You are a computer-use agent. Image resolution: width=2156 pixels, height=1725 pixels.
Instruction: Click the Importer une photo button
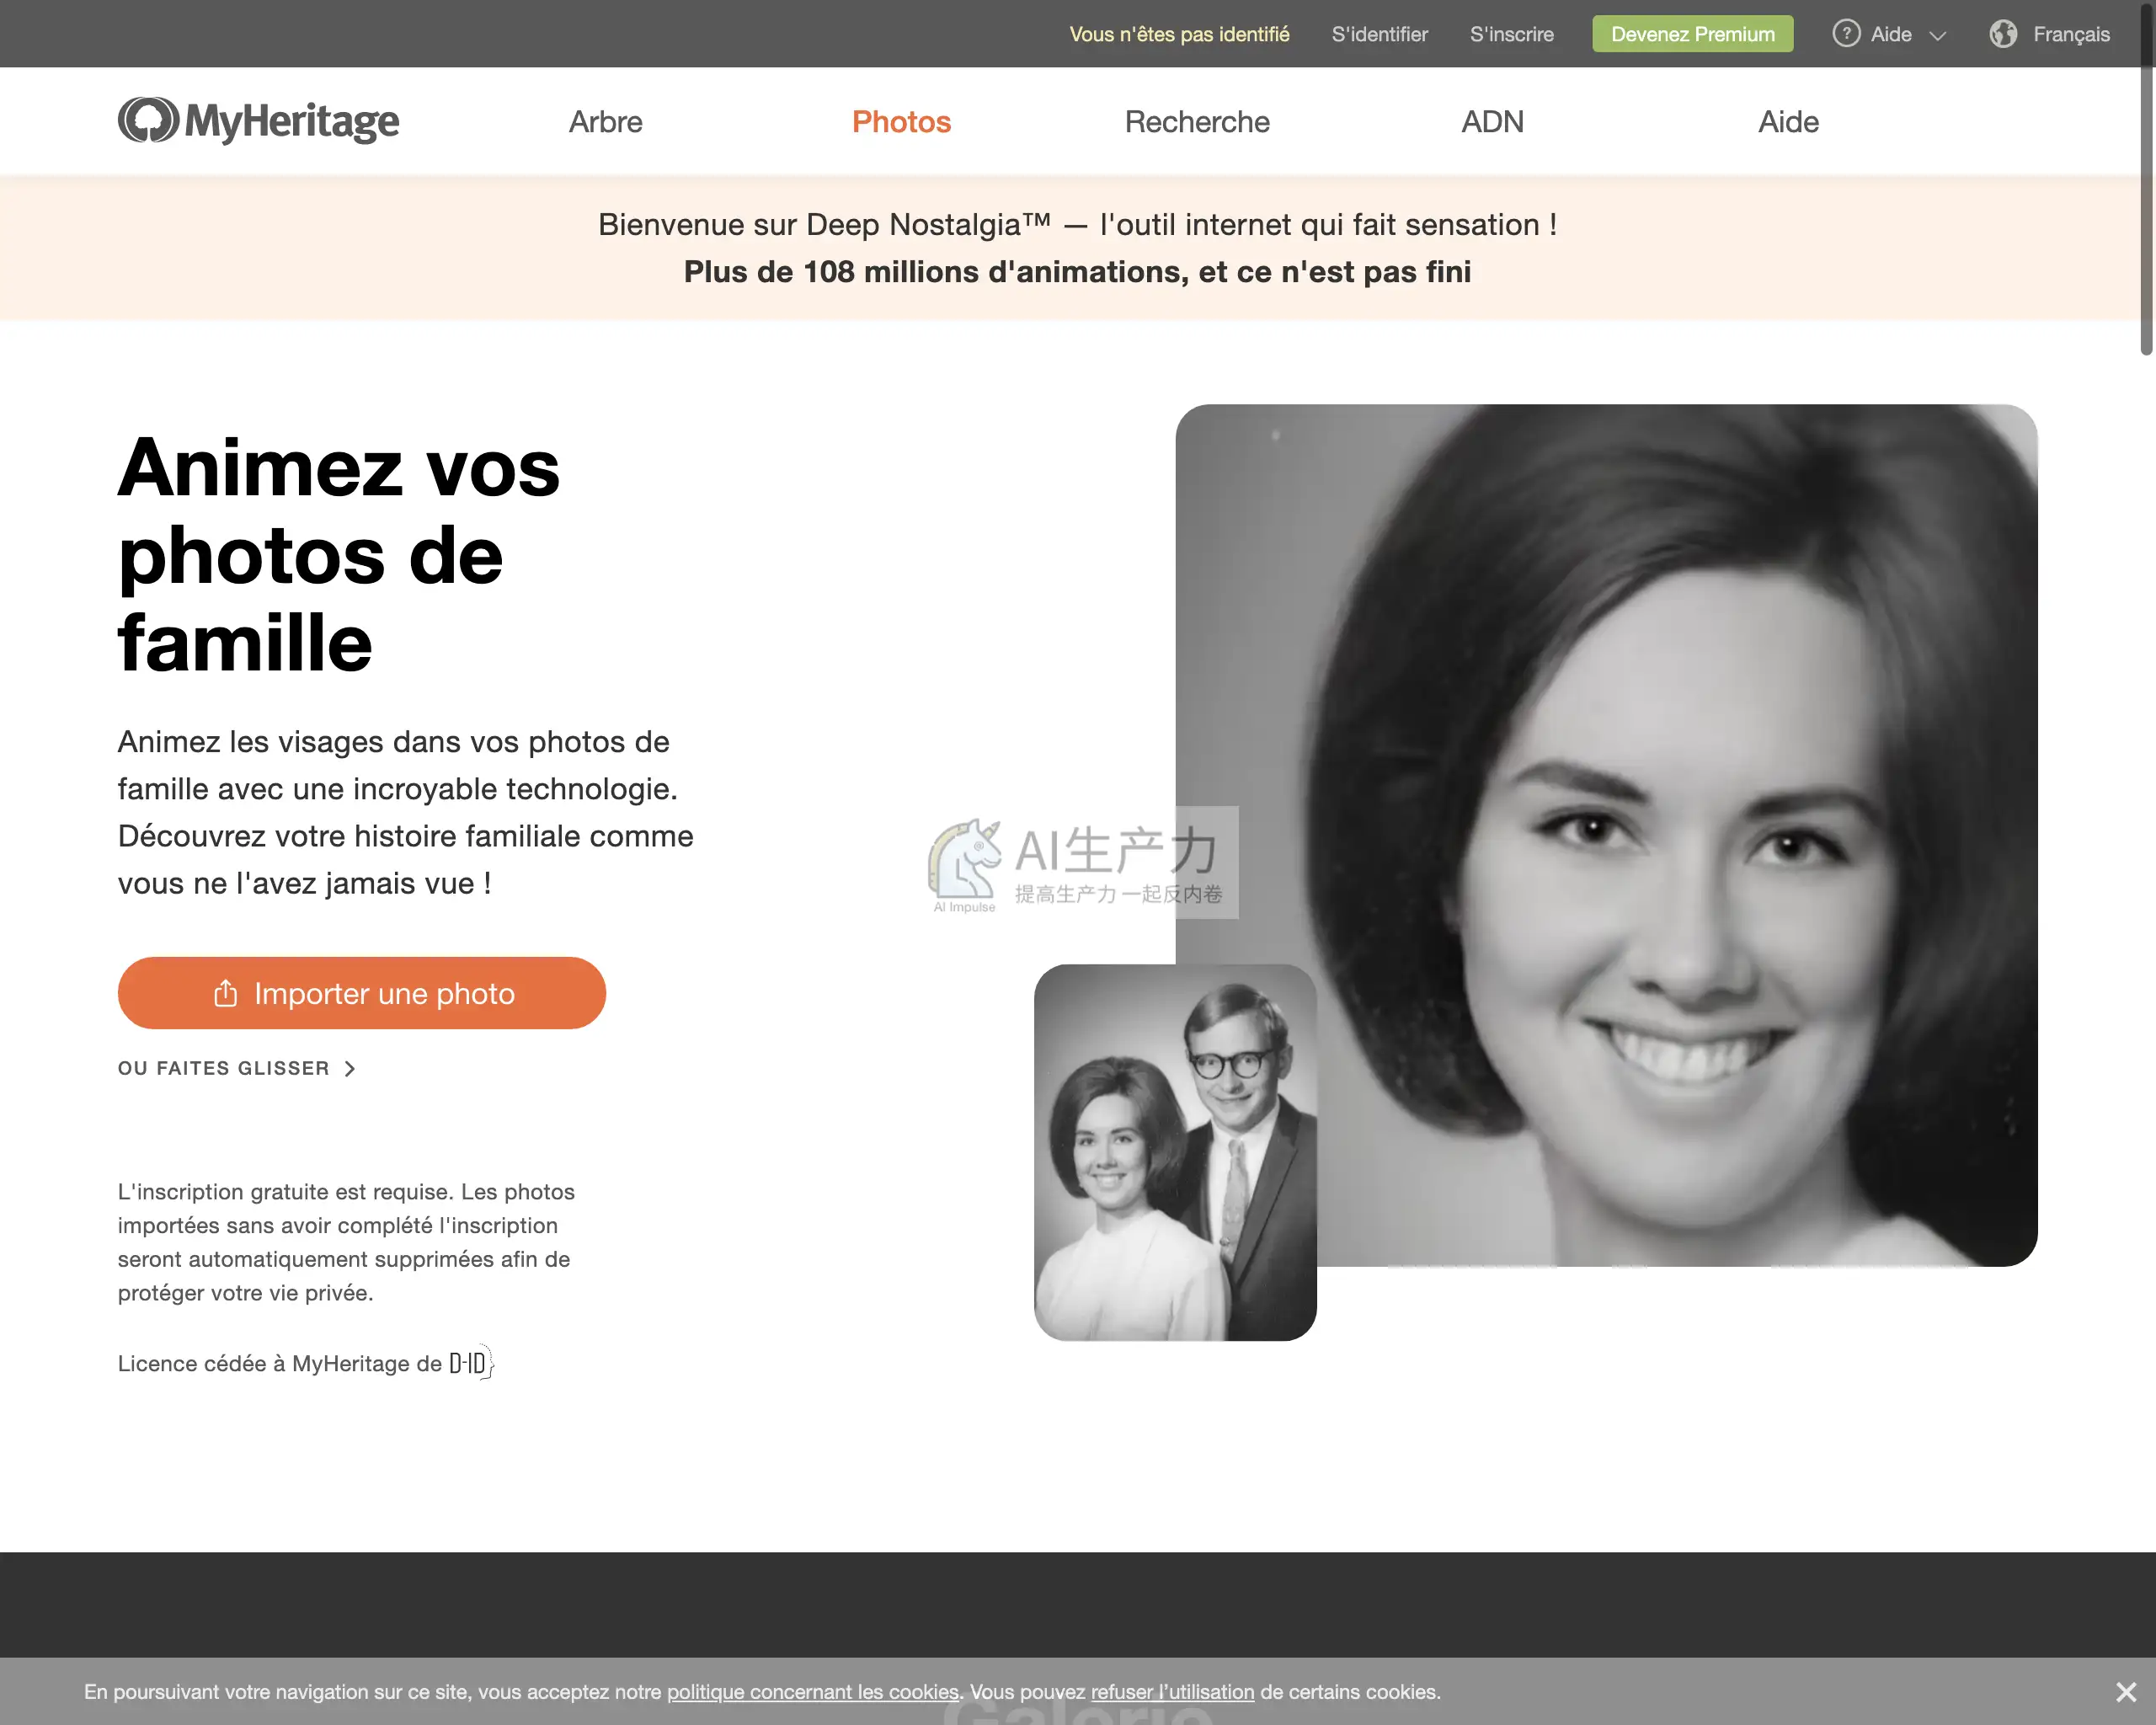point(362,993)
